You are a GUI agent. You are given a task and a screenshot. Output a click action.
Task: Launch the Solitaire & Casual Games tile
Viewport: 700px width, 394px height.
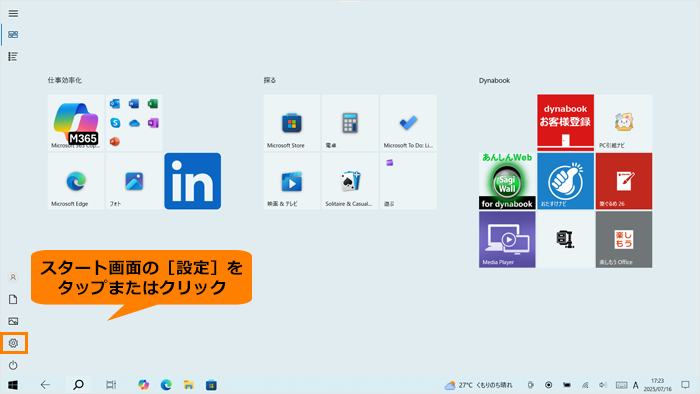point(350,181)
